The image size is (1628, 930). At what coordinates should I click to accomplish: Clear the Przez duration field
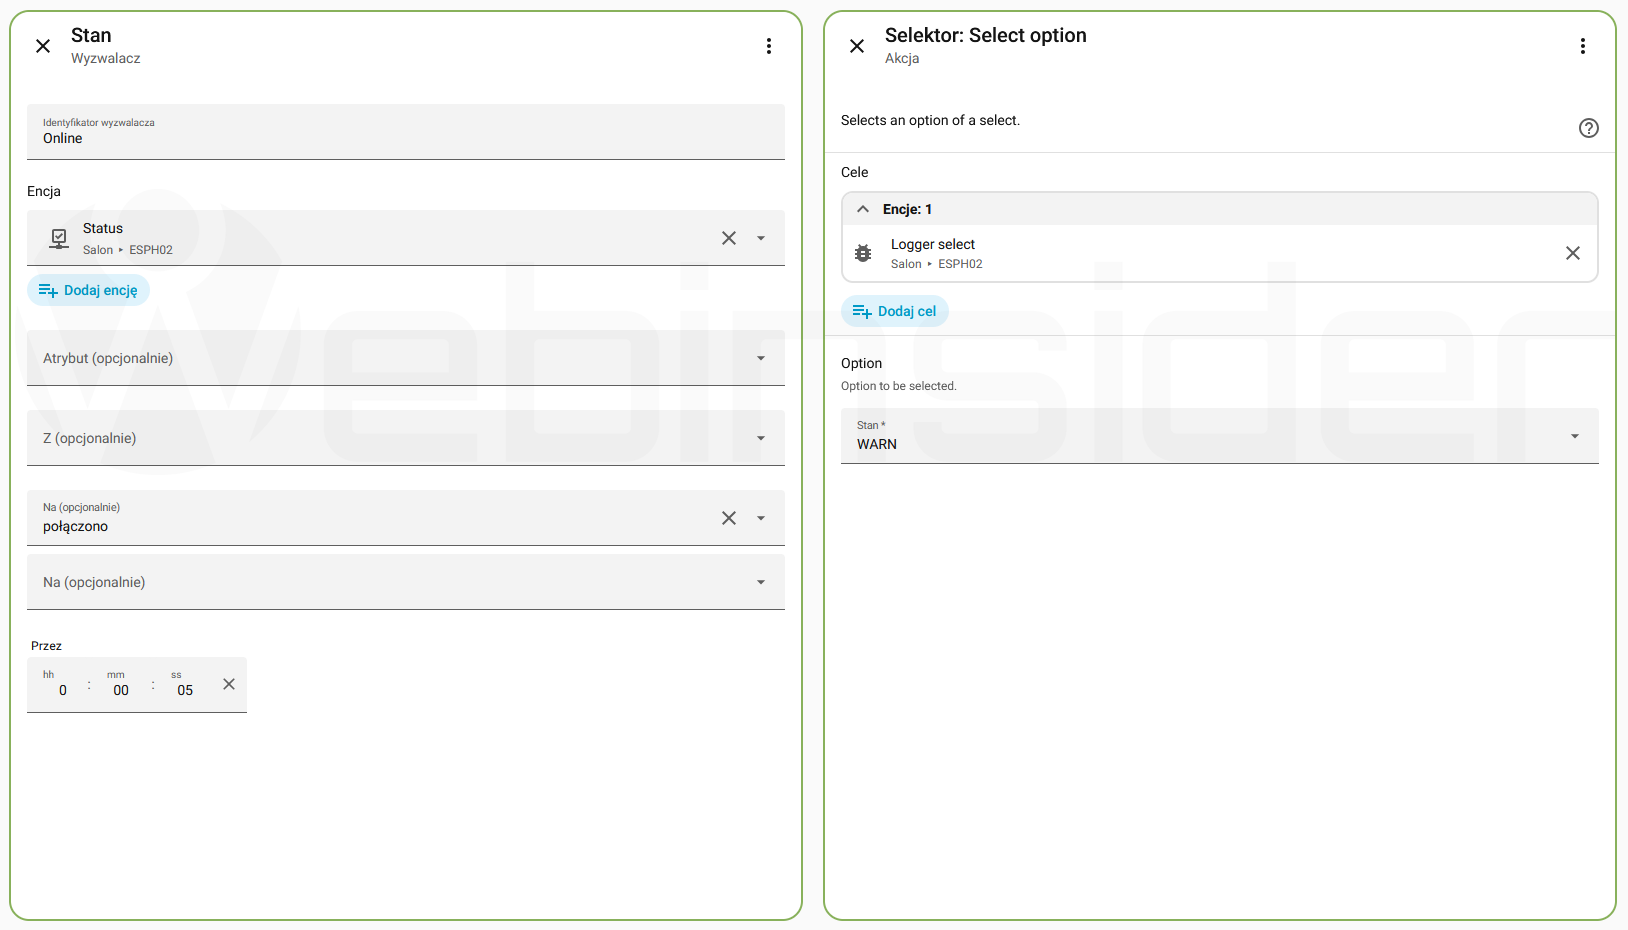229,684
